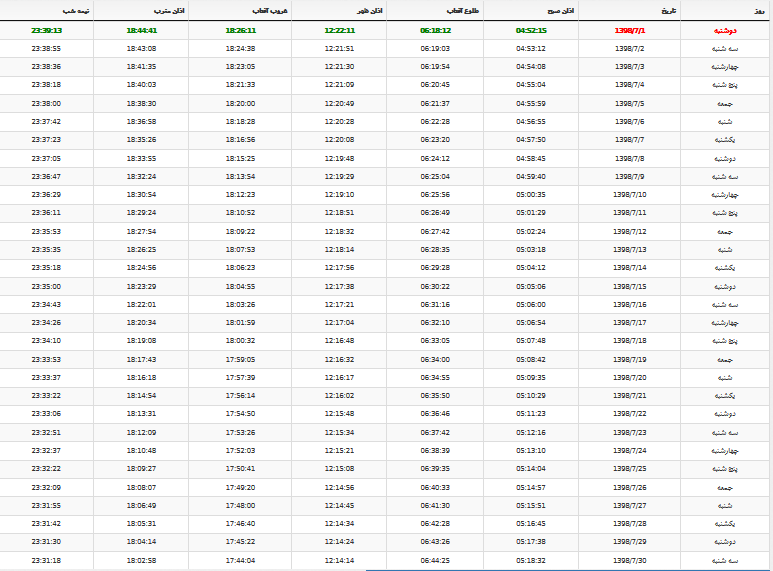
Task: Click time cell 17:48:00
Action: (x=241, y=505)
